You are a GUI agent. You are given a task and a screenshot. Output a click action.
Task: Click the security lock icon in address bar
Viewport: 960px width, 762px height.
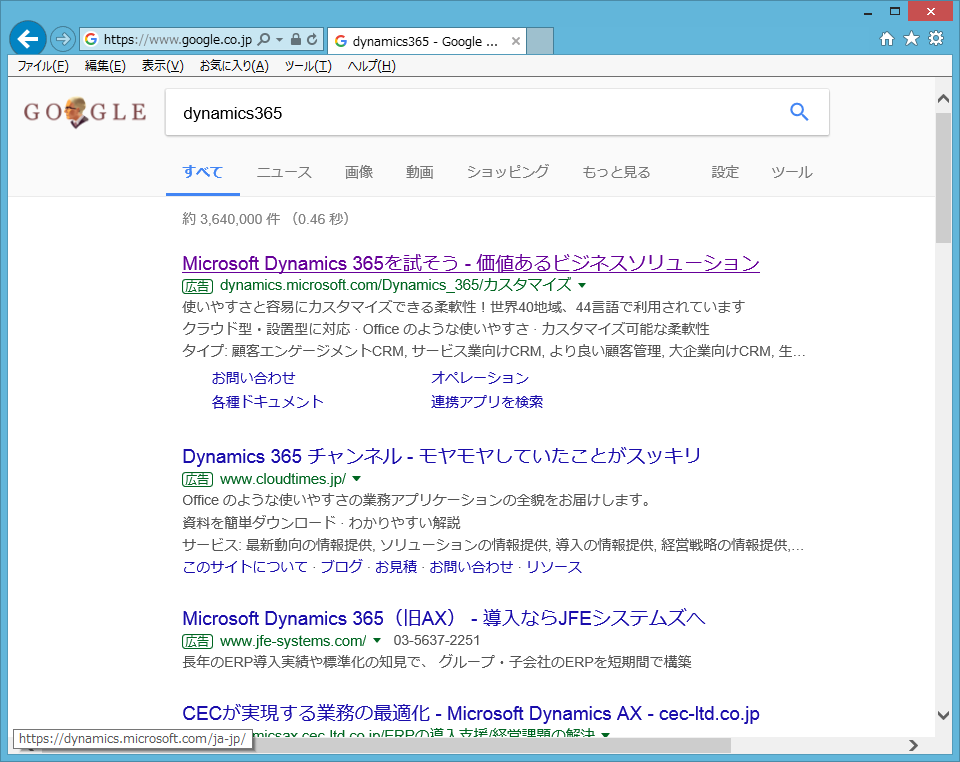pos(296,40)
